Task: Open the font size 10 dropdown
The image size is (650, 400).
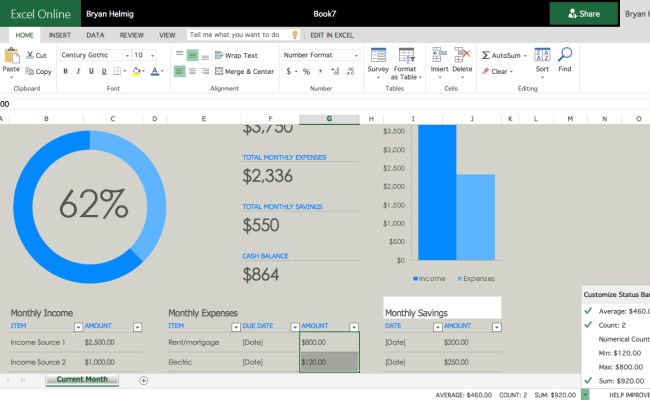Action: (153, 55)
